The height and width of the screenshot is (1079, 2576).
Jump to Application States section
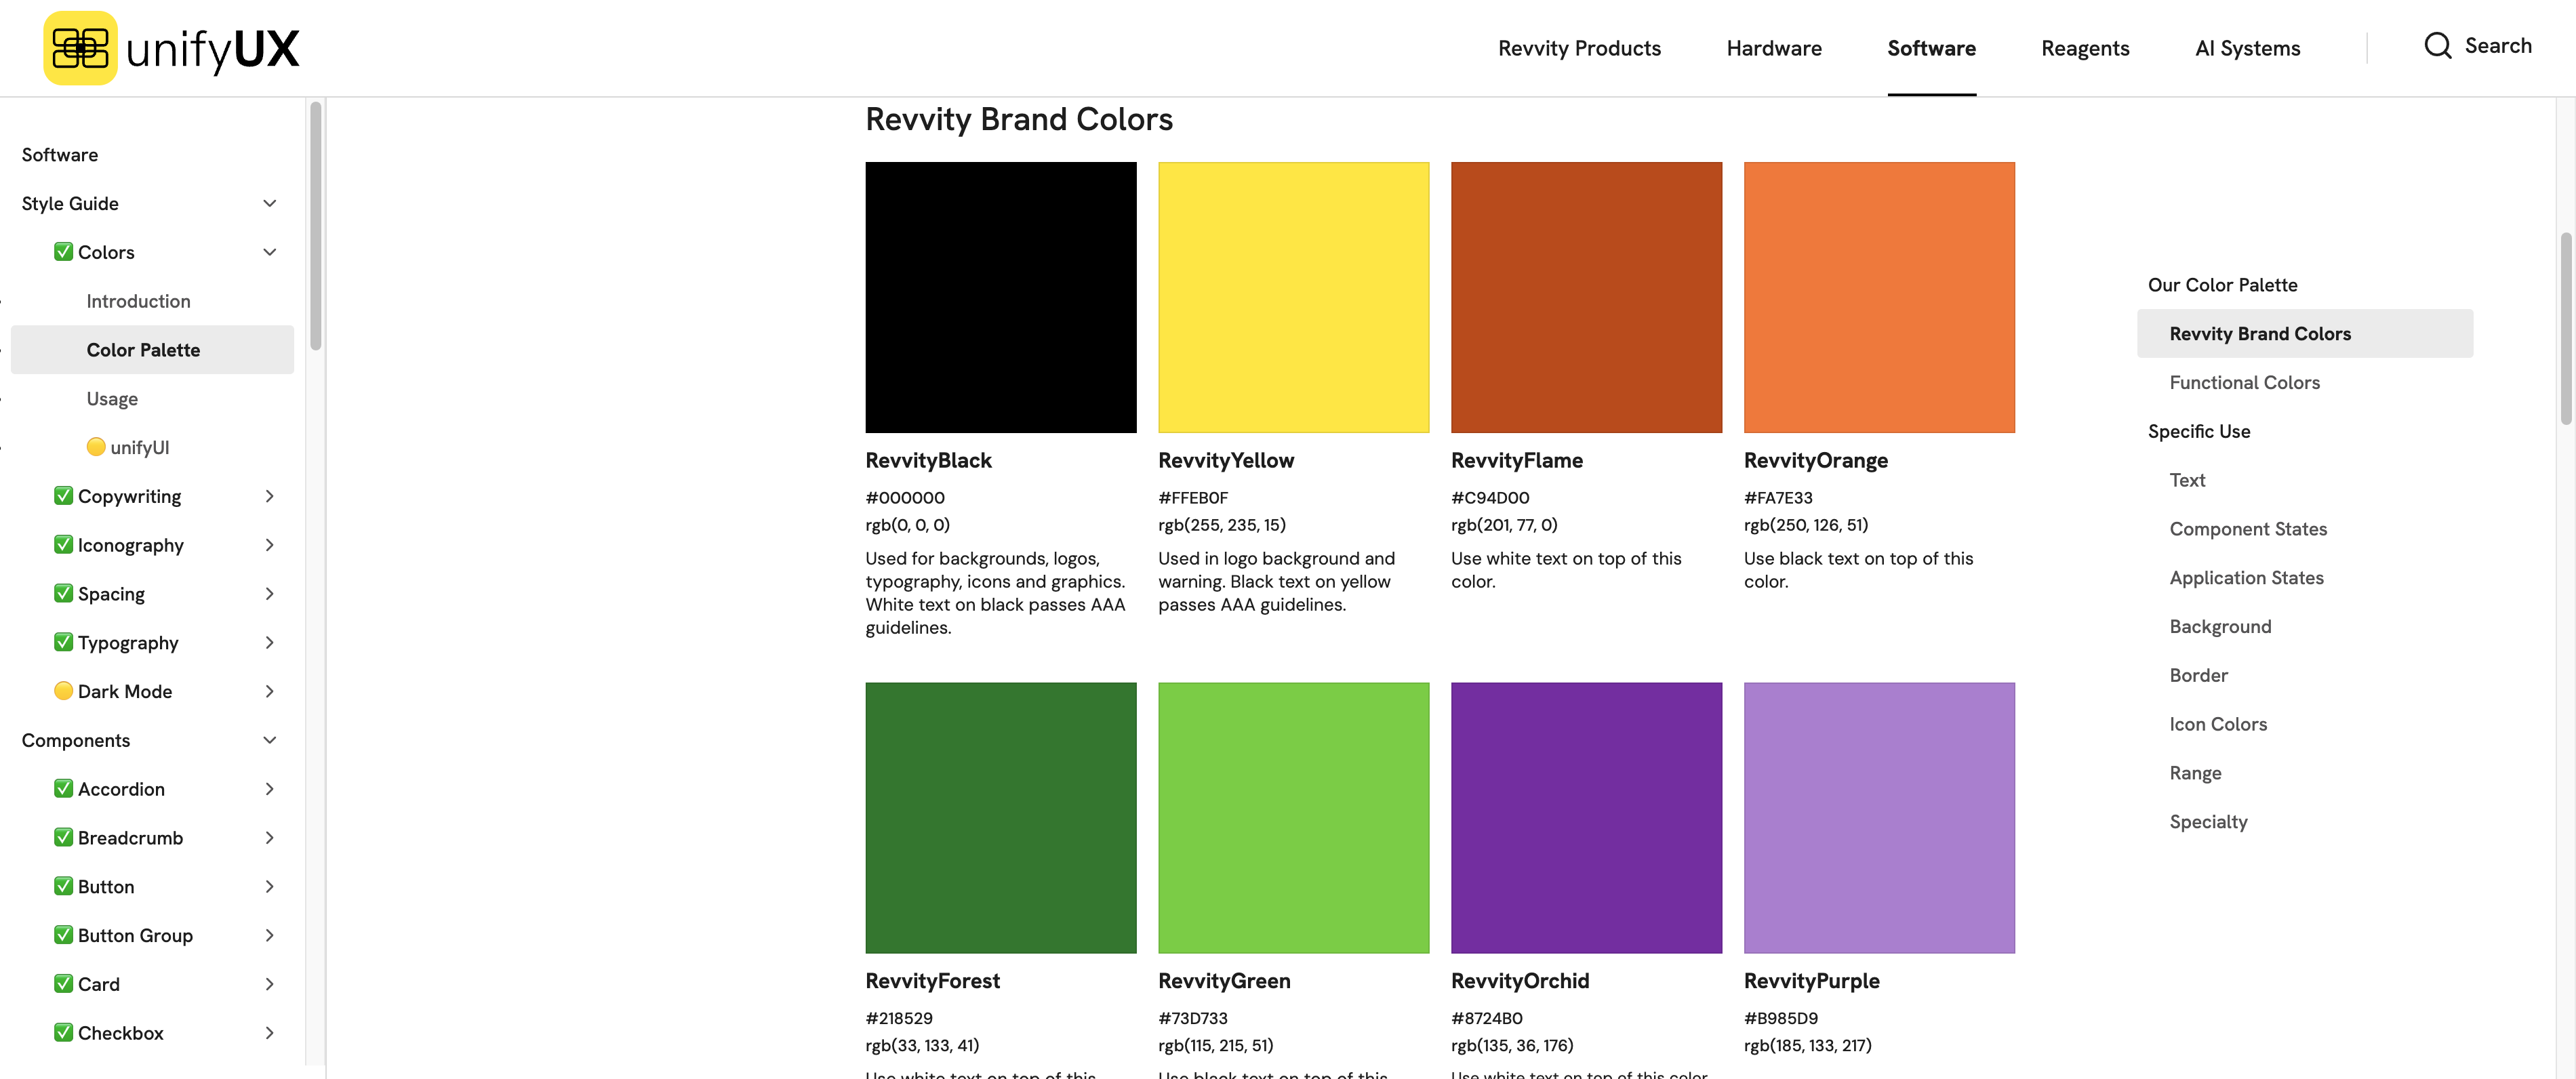(x=2246, y=578)
